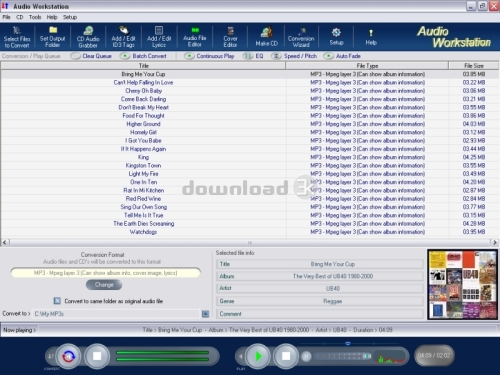The image size is (500, 375).
Task: Click green Play button in player
Action: click(x=258, y=356)
